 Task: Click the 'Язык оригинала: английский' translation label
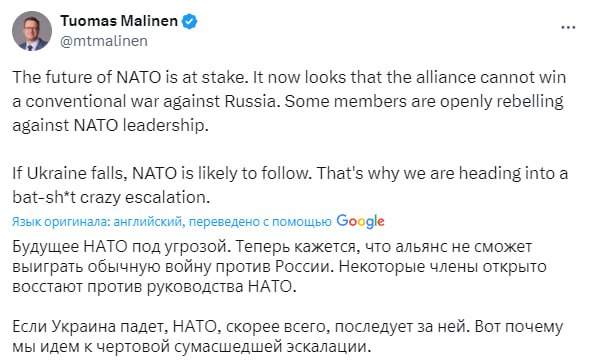tap(99, 222)
